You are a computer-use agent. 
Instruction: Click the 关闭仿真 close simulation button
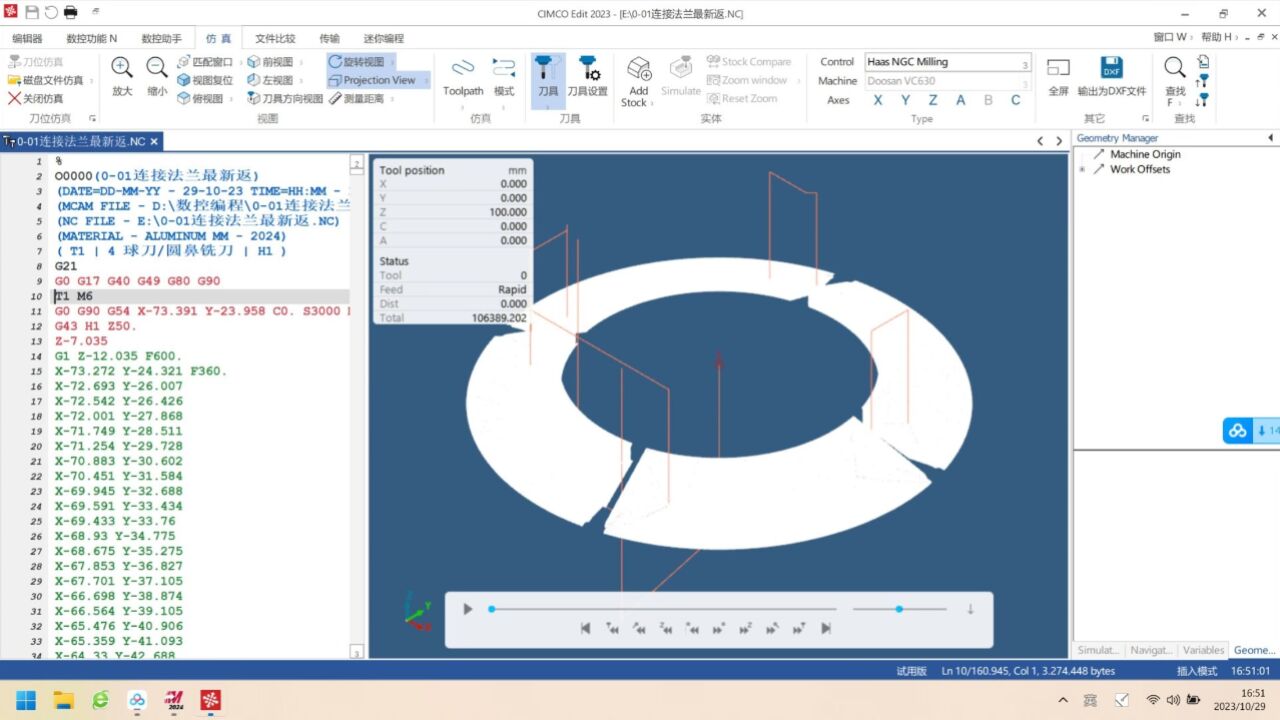(35, 98)
